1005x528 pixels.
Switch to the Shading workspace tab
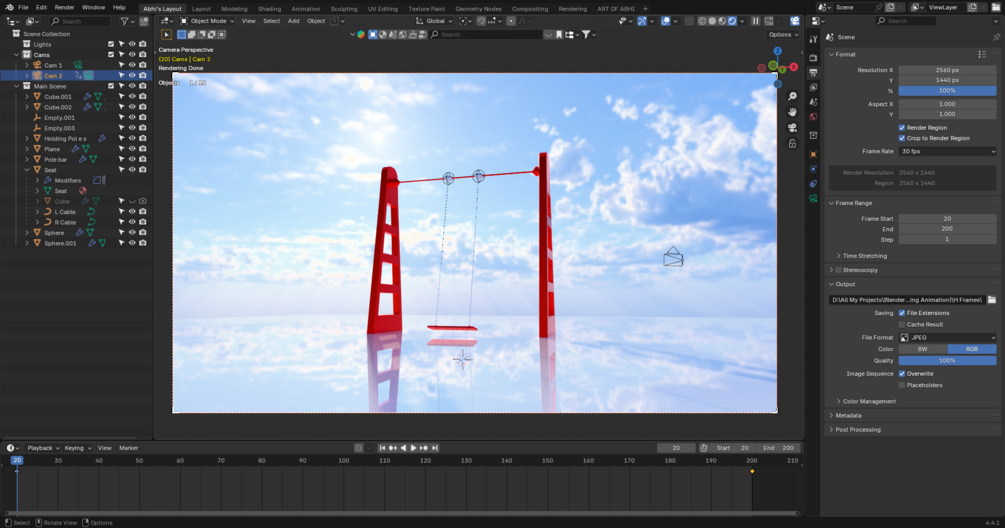point(269,9)
